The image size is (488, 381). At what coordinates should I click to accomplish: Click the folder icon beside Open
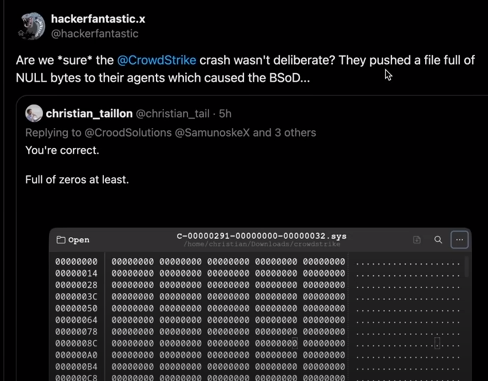pos(61,240)
